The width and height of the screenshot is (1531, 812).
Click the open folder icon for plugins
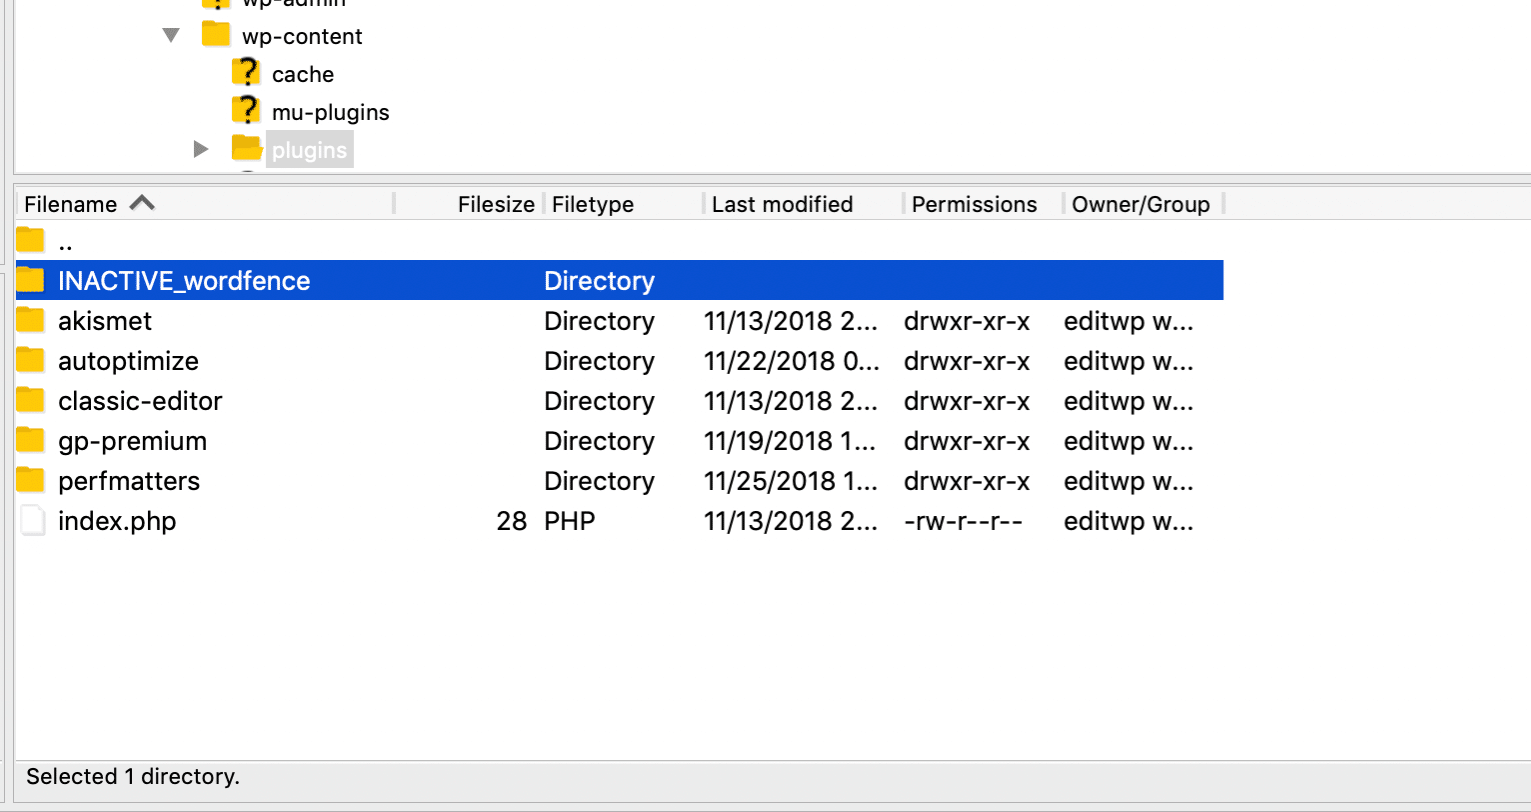coord(246,148)
